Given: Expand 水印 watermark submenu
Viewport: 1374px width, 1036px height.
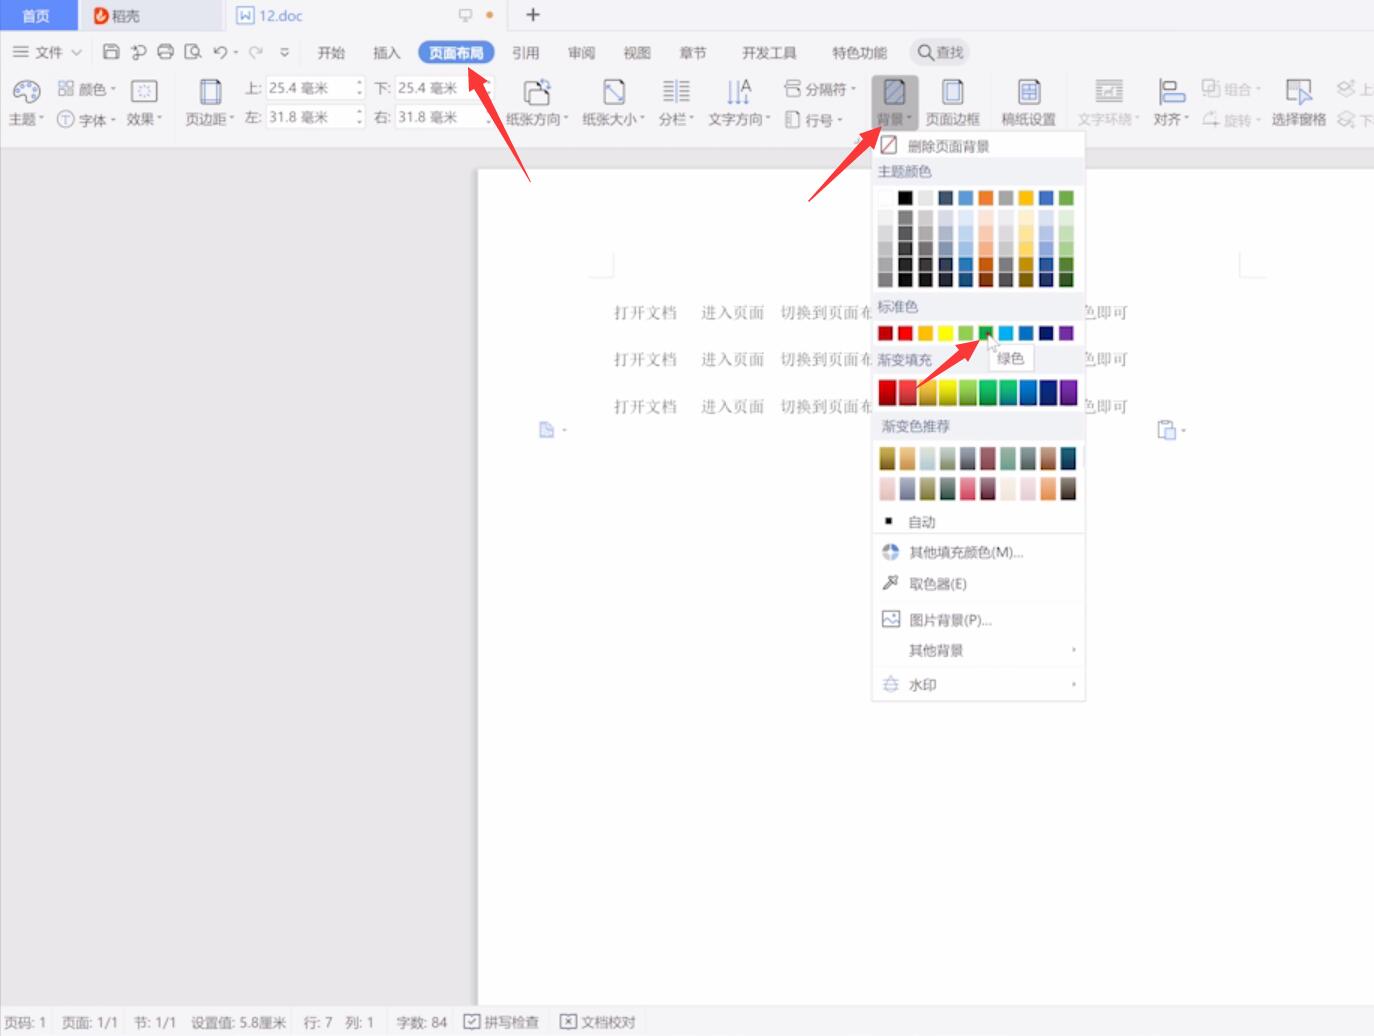Looking at the screenshot, I should [x=978, y=685].
